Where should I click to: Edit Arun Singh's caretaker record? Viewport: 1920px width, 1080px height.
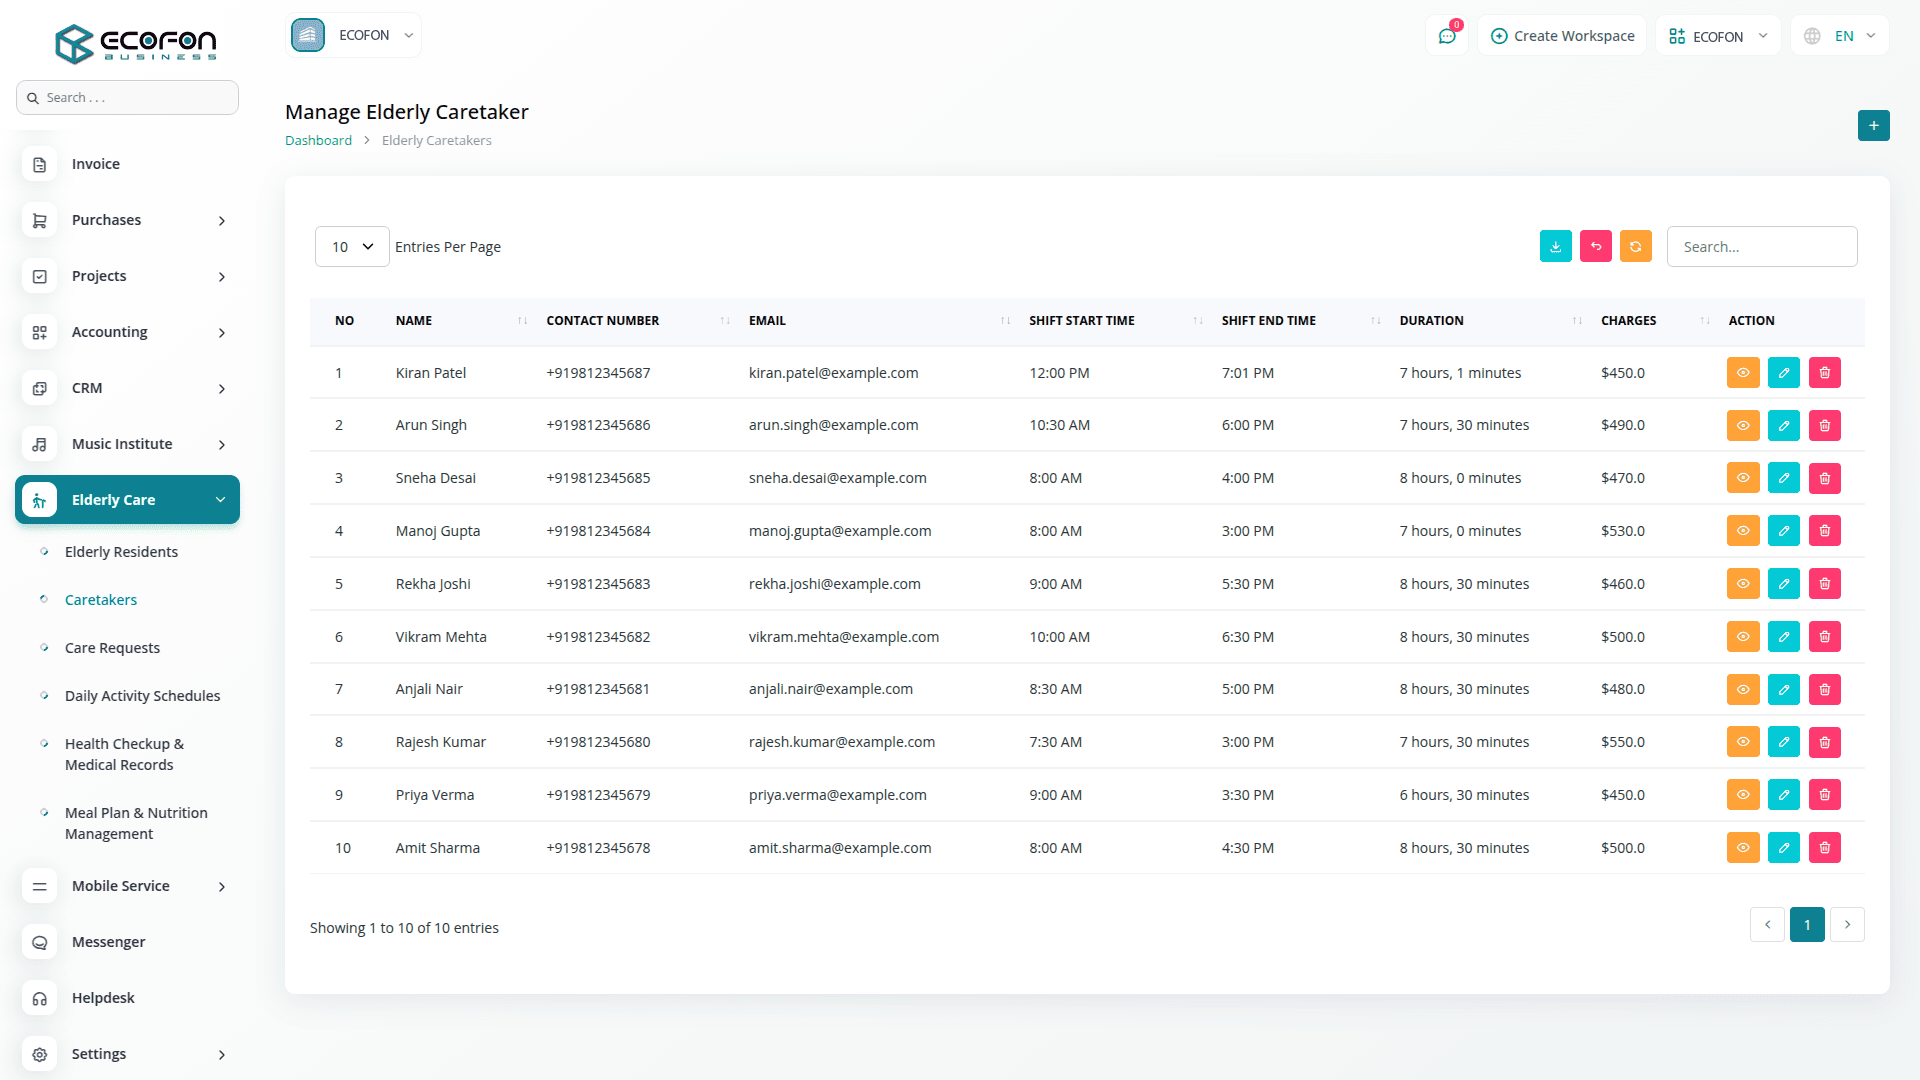(x=1783, y=425)
